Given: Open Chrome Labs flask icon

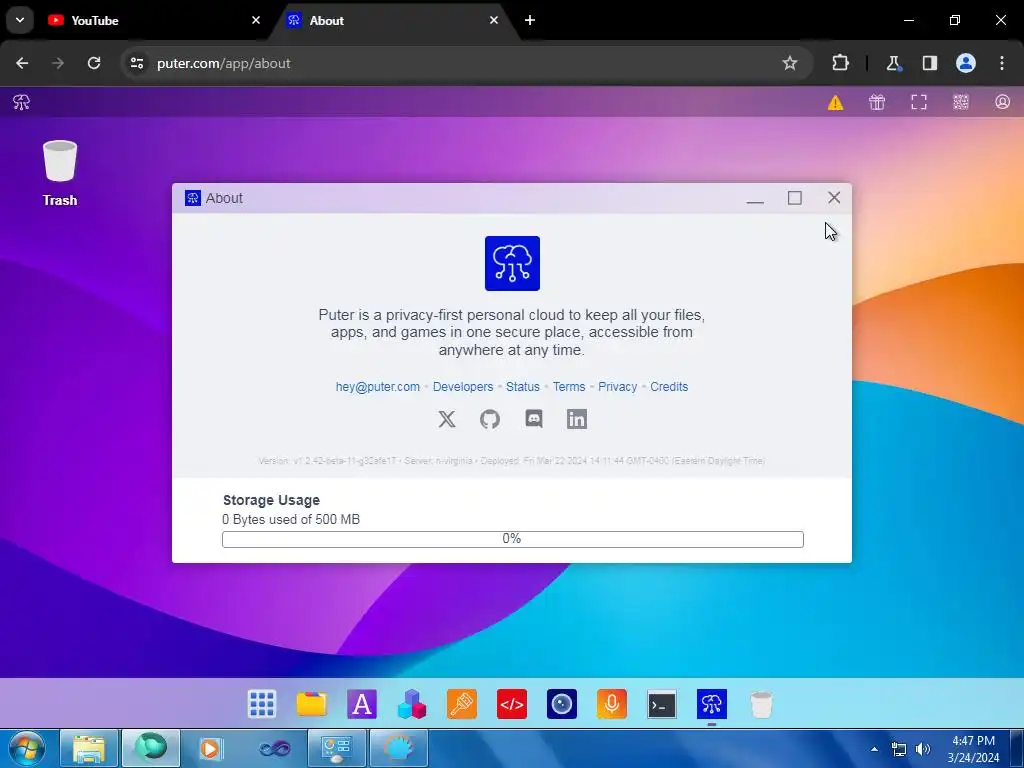Looking at the screenshot, I should 893,63.
